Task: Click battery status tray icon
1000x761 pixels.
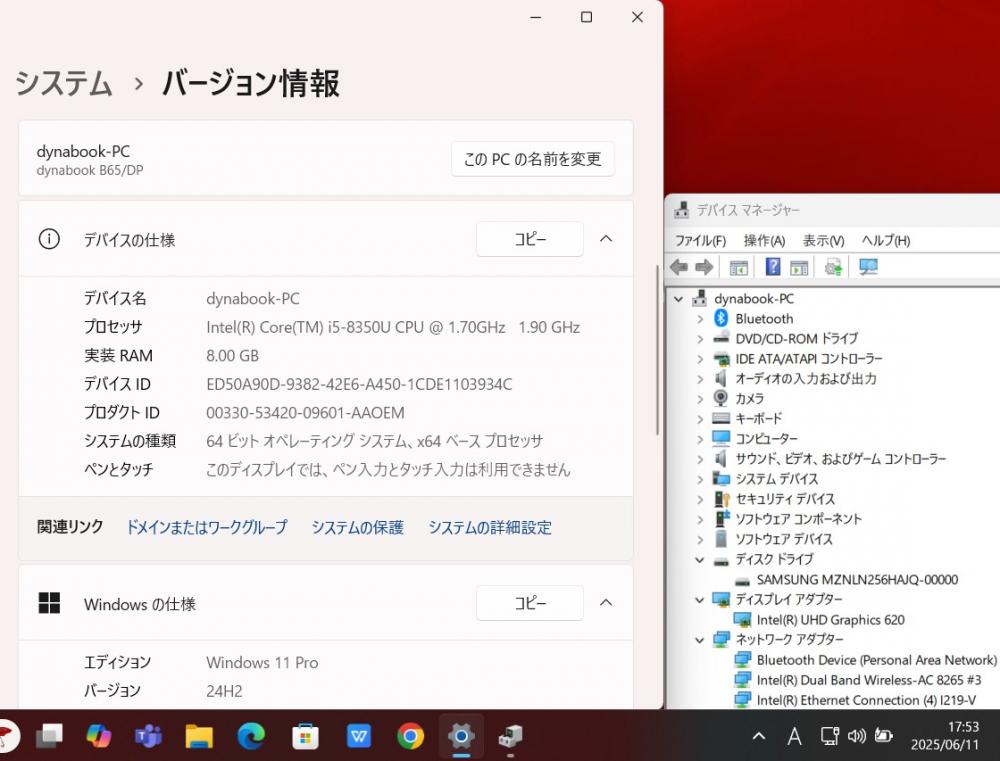Action: (x=883, y=736)
